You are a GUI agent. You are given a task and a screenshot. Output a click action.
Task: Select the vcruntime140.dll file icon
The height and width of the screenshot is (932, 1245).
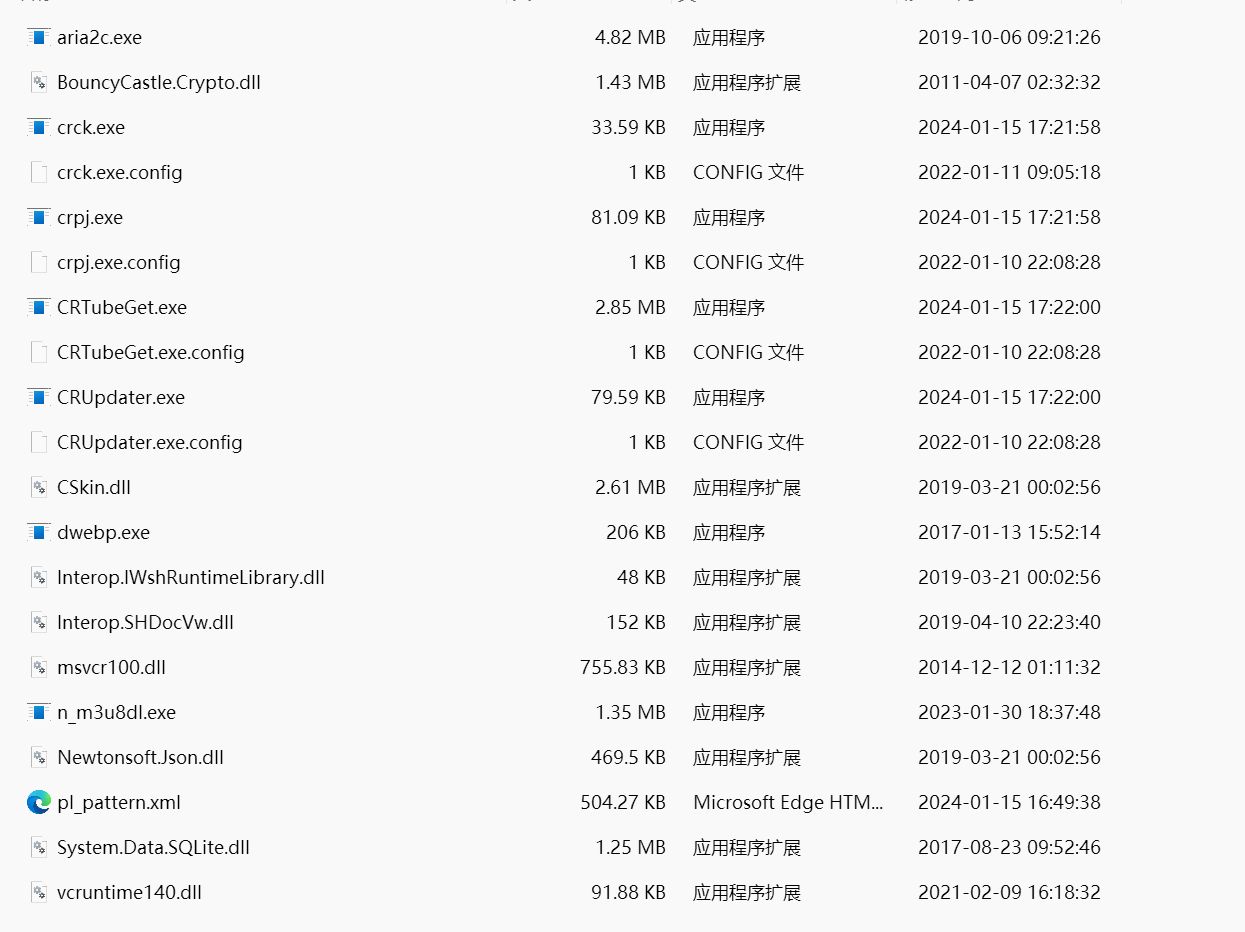coord(39,893)
